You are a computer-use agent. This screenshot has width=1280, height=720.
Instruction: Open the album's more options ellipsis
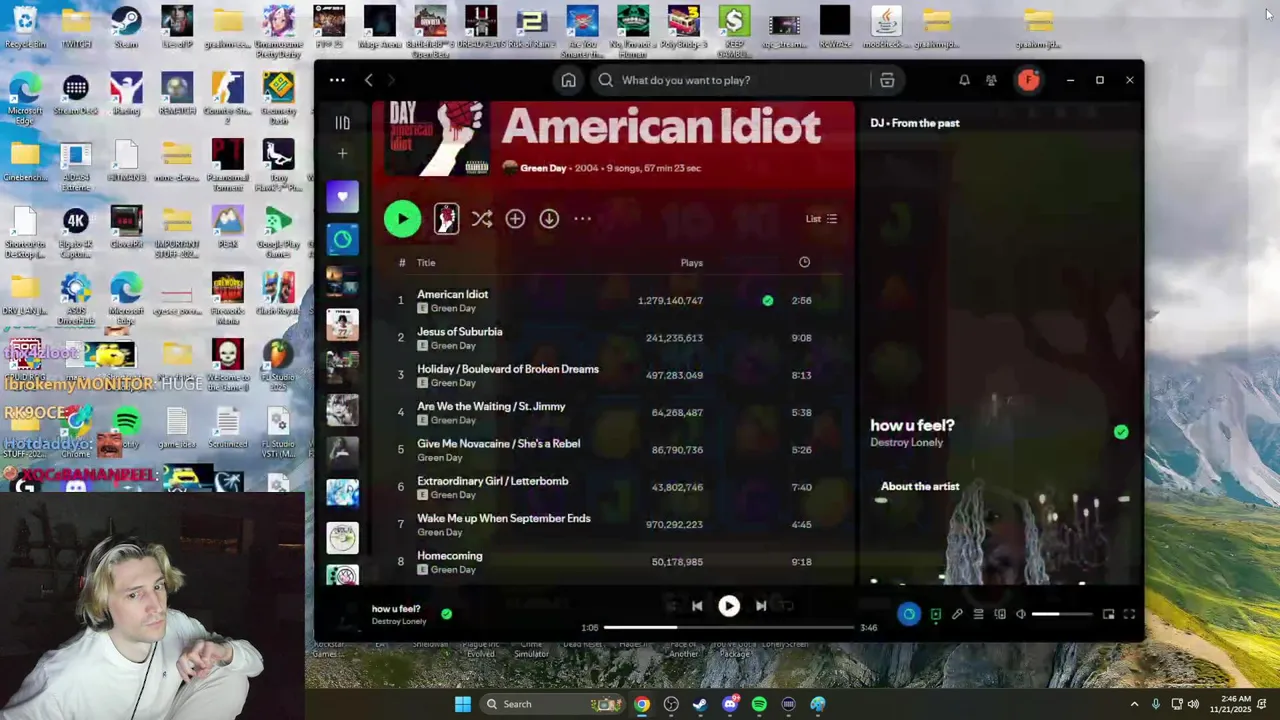[582, 219]
